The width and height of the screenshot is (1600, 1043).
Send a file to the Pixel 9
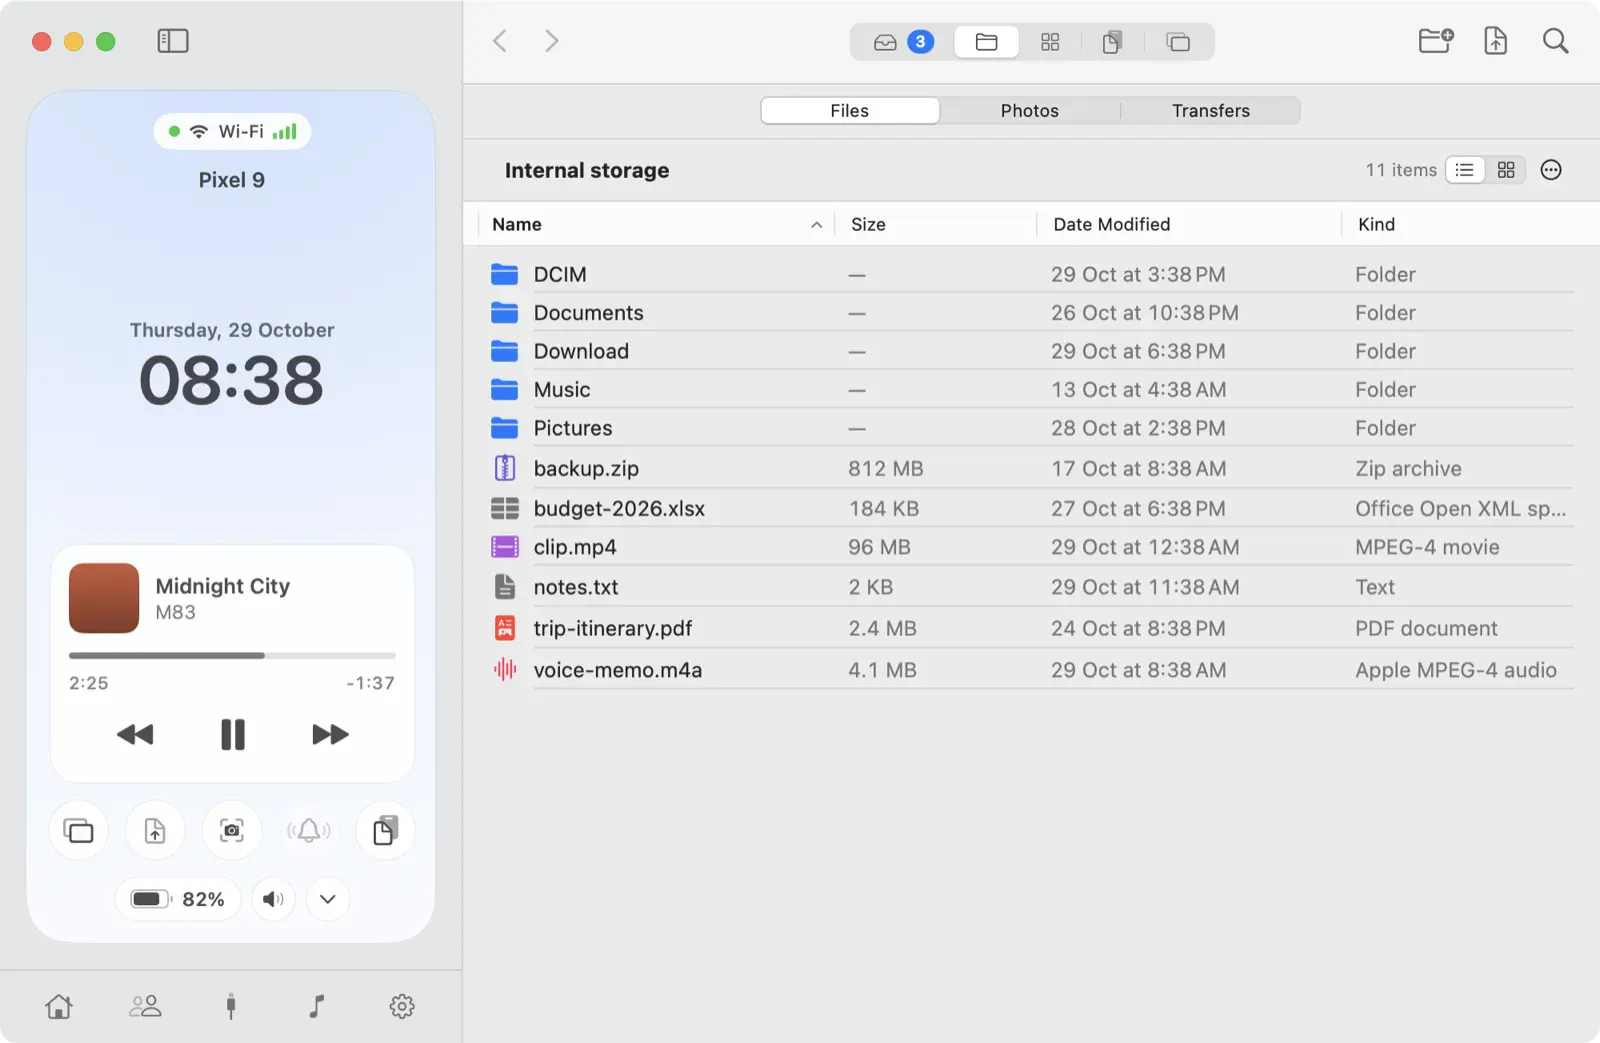155,831
